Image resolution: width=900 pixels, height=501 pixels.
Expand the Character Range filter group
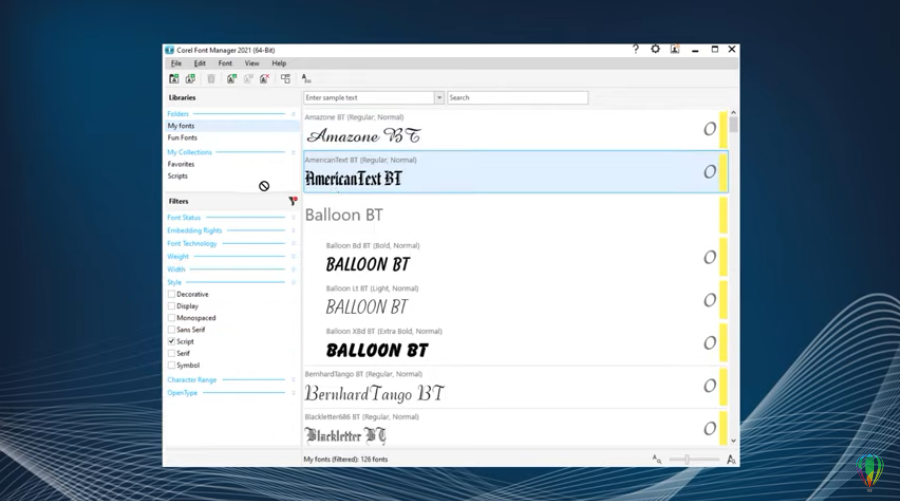[x=293, y=380]
